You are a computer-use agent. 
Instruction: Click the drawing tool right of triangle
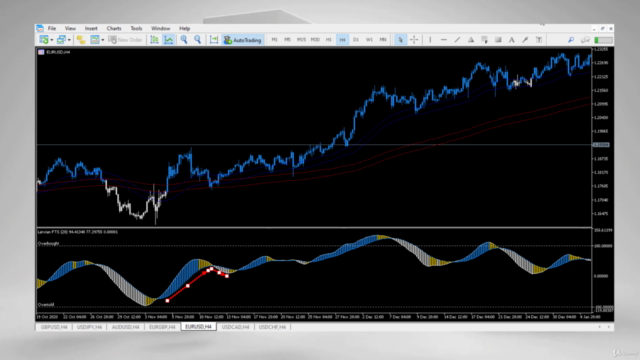pos(484,40)
